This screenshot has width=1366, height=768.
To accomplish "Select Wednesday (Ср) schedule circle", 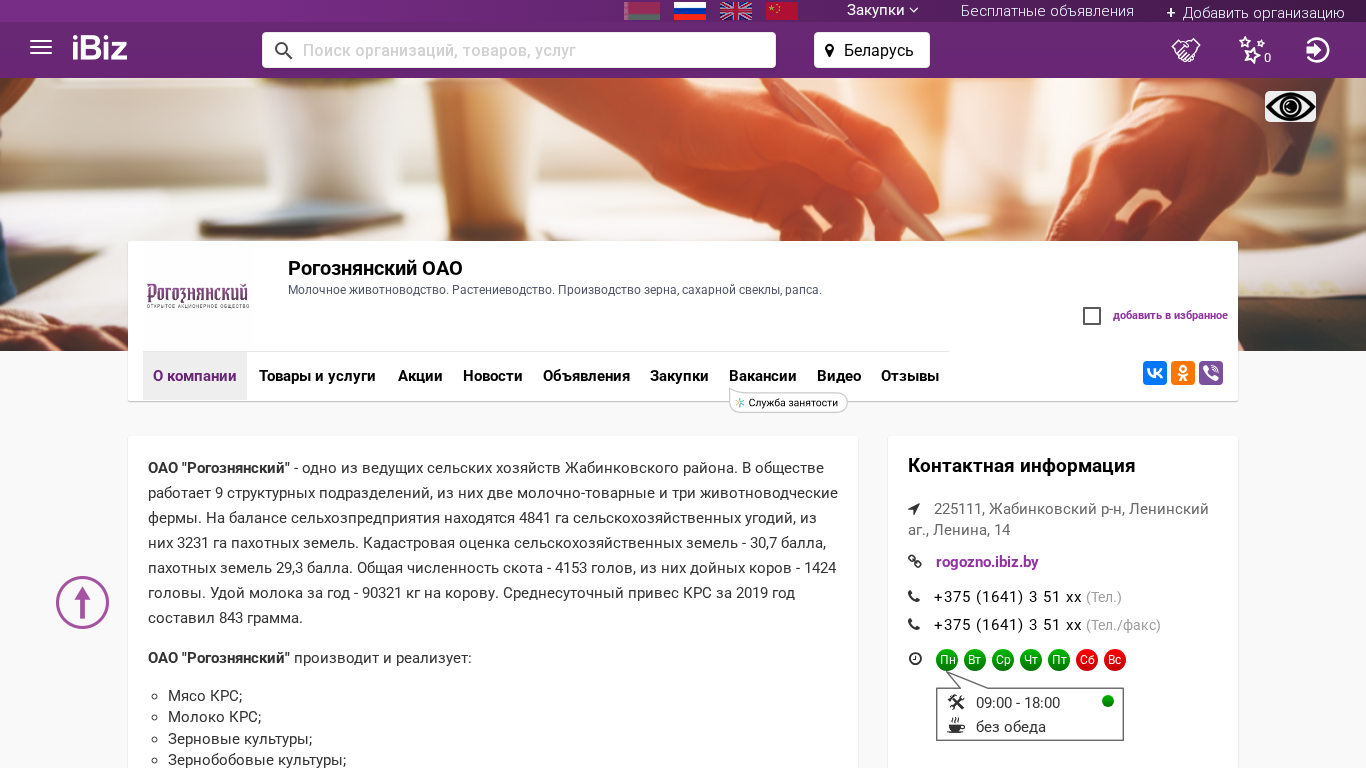I will click(1003, 660).
